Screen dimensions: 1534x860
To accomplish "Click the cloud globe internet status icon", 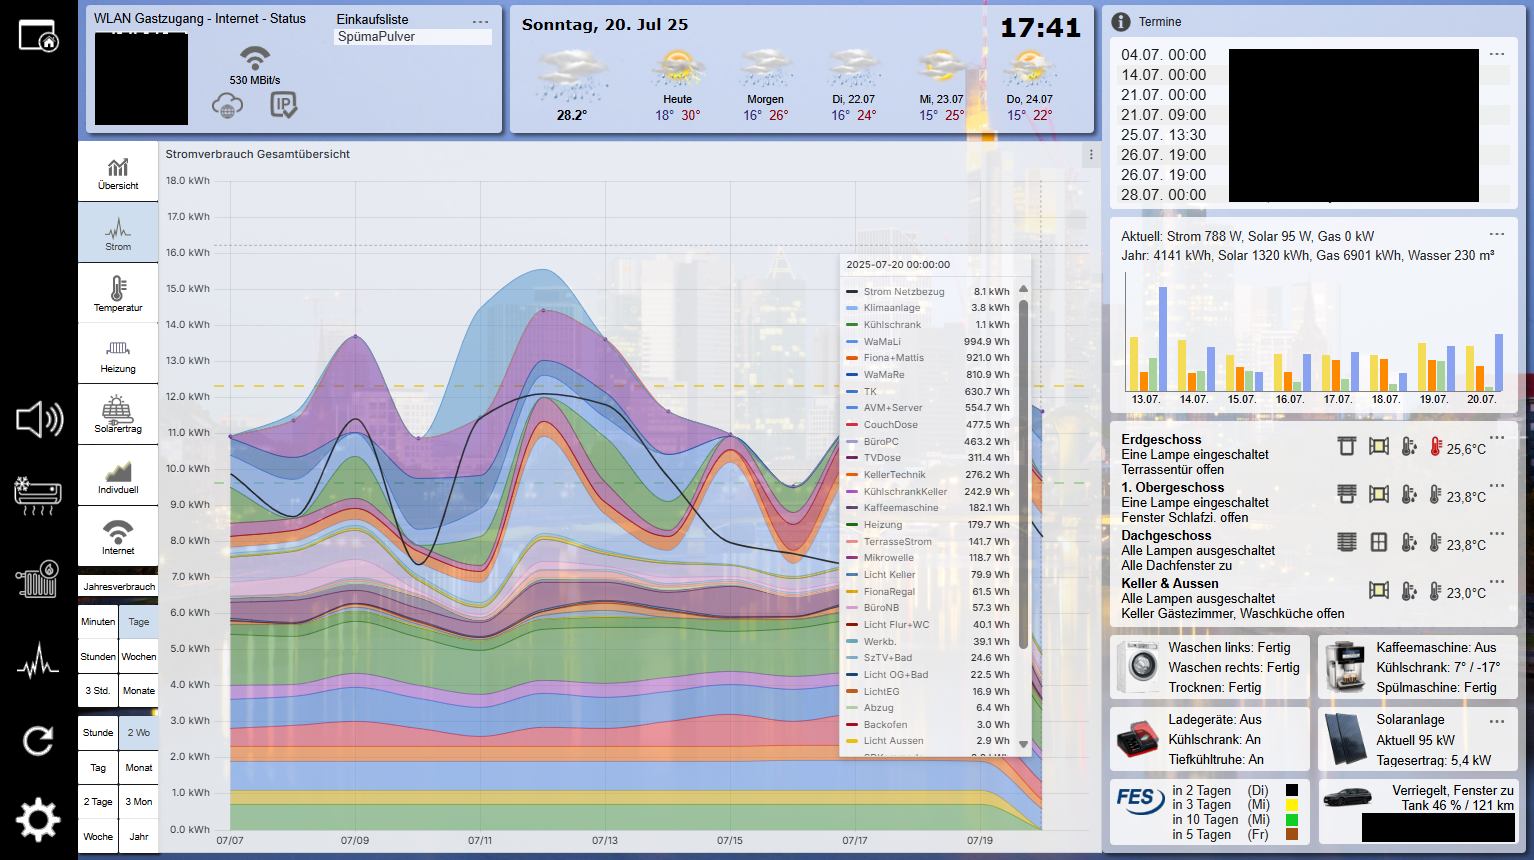I will [228, 105].
